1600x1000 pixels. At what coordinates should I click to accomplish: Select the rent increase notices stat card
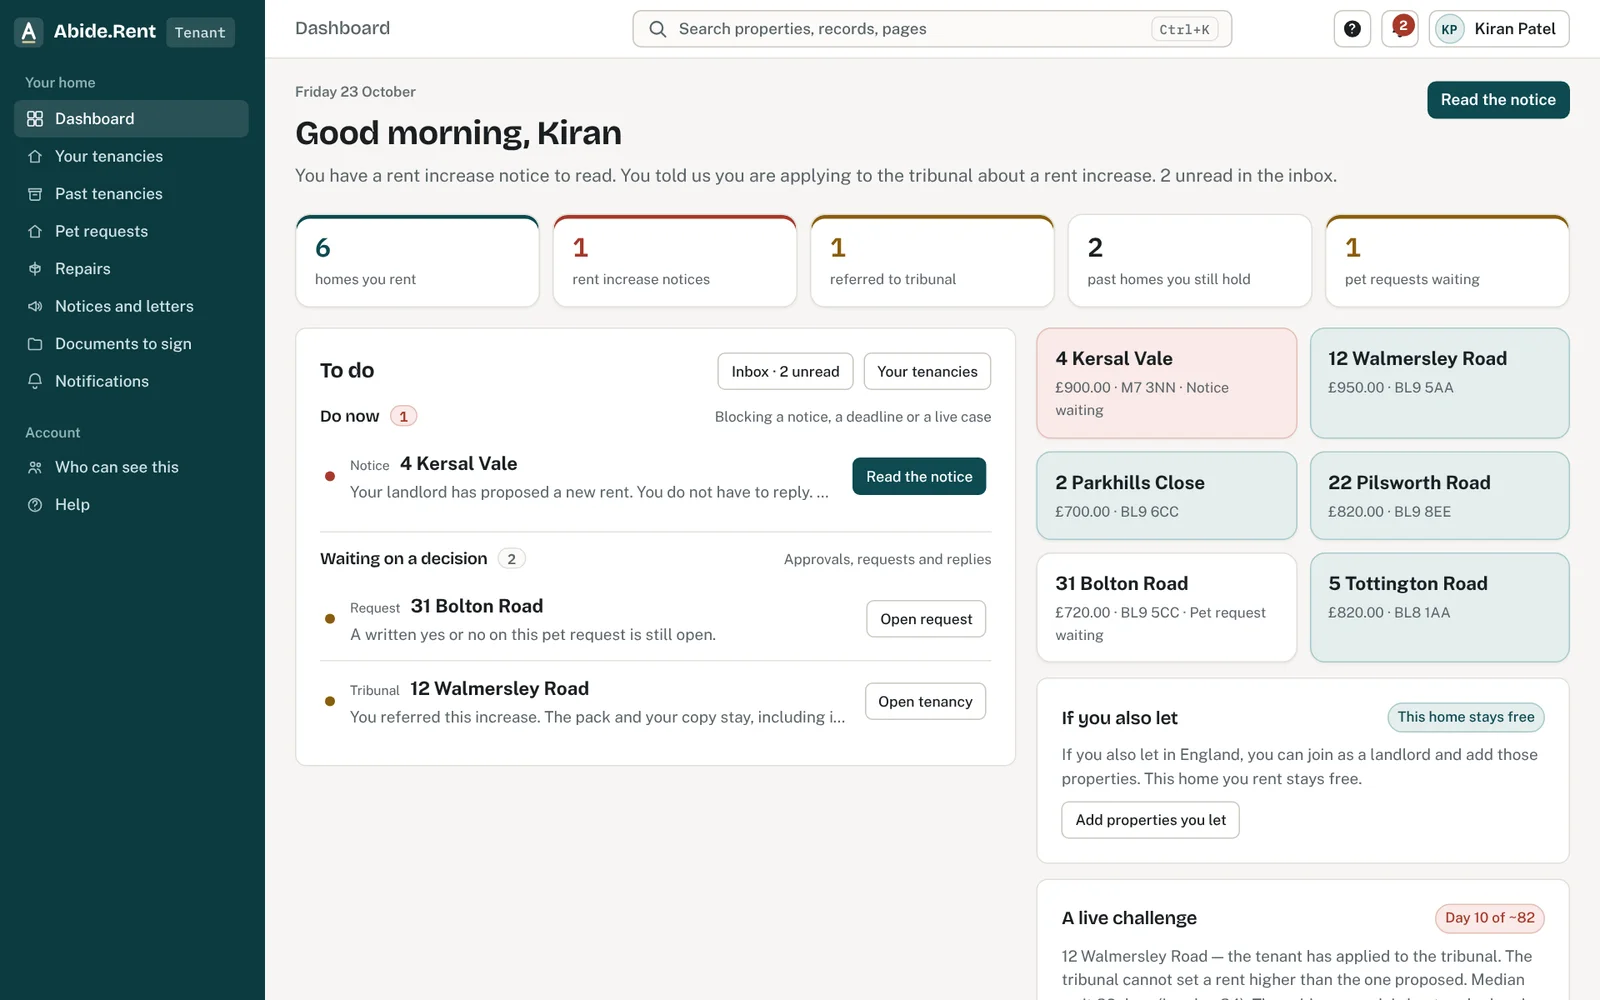point(675,261)
